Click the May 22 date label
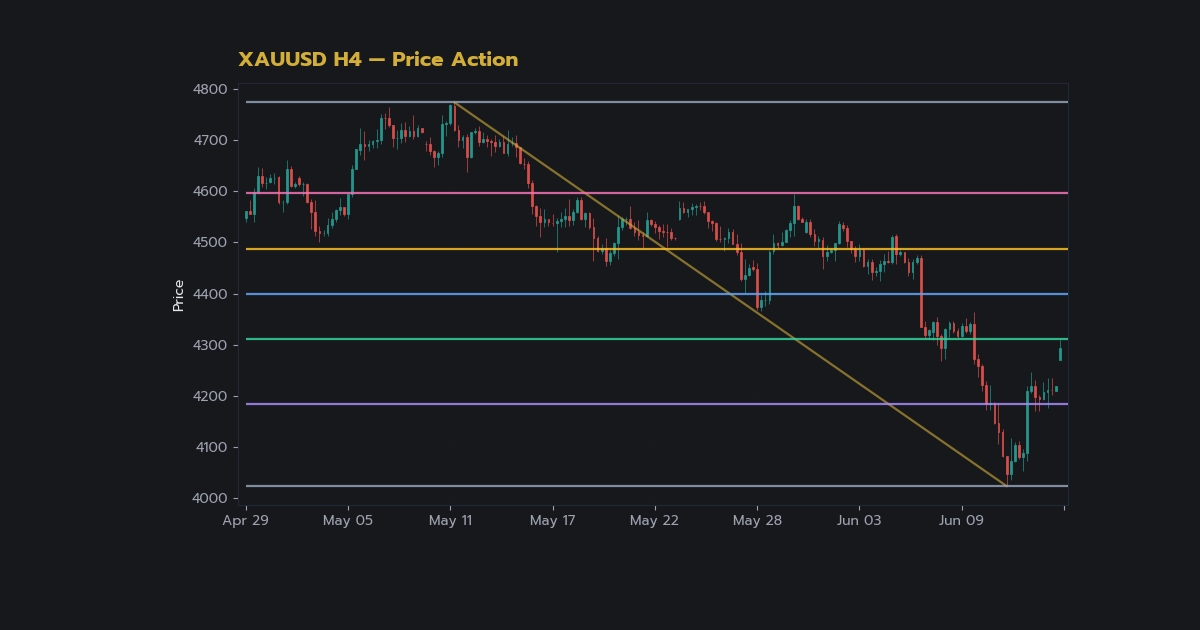 [x=655, y=521]
